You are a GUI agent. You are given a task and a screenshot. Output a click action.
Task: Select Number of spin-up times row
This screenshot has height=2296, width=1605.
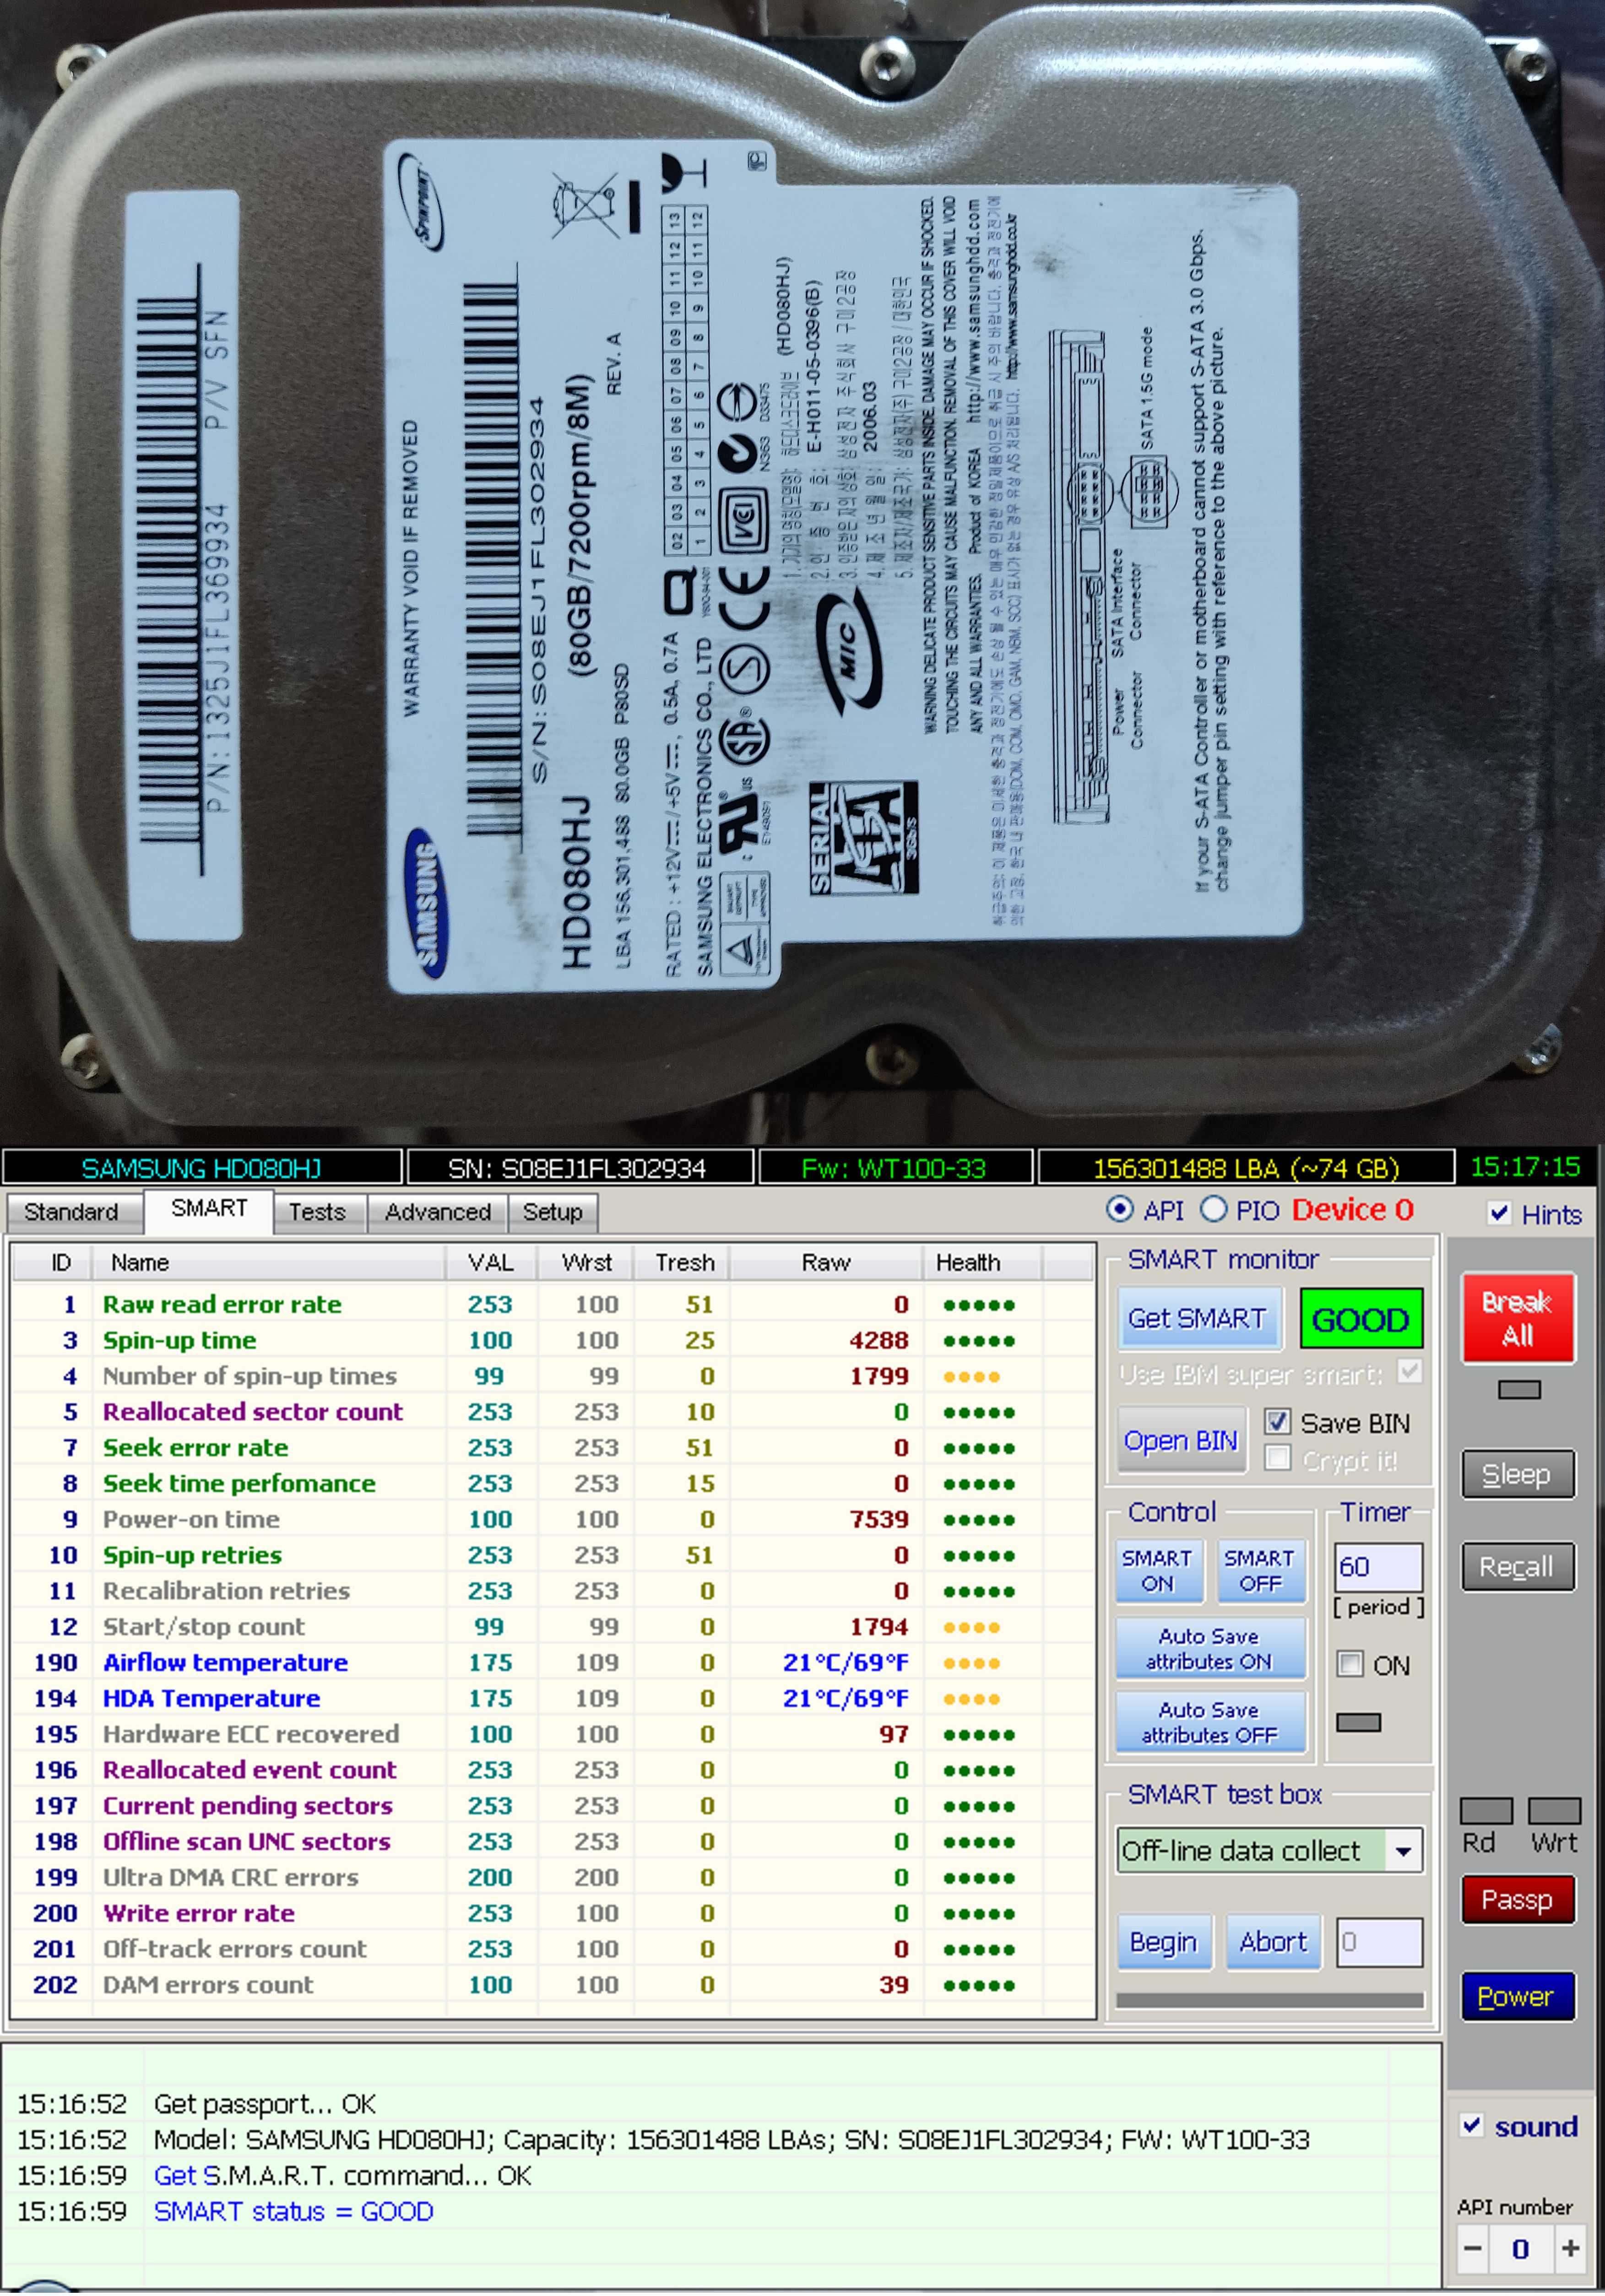[x=553, y=1376]
